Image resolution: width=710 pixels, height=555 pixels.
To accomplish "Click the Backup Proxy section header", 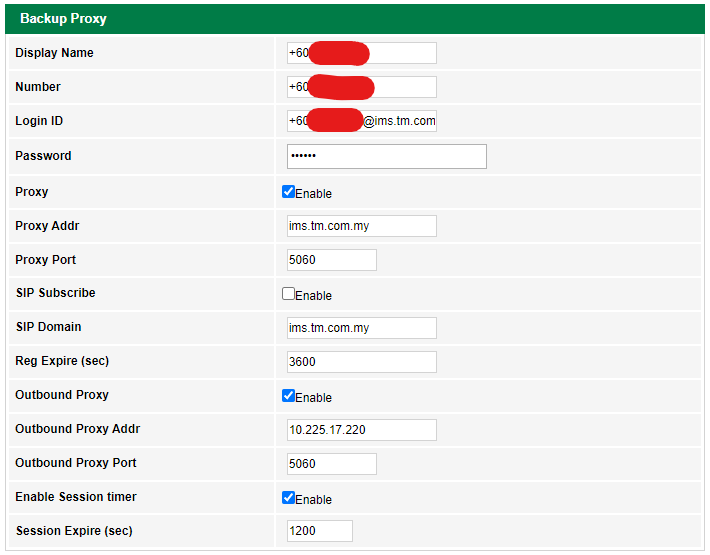I will (63, 19).
